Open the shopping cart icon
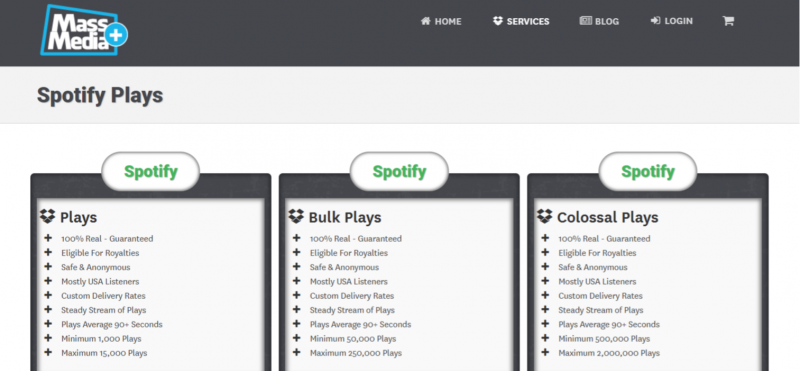Viewport: 800px width, 371px height. (728, 21)
